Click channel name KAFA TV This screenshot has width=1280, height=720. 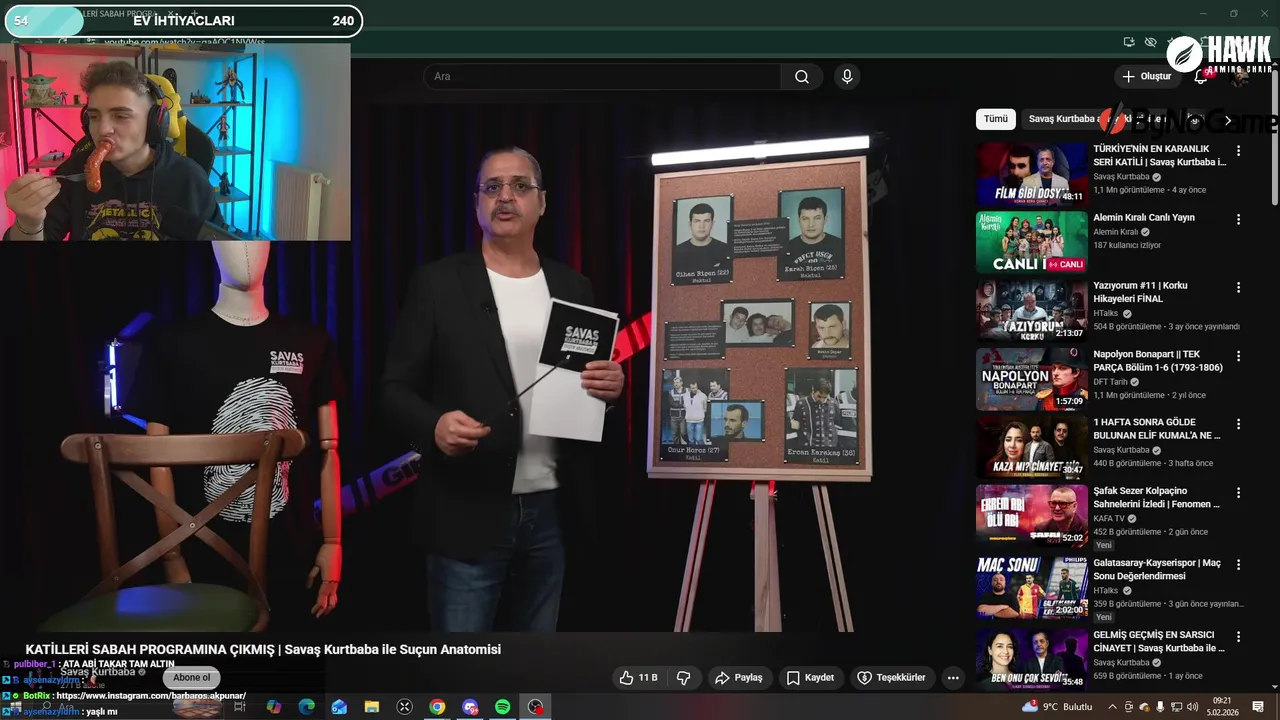point(1109,519)
